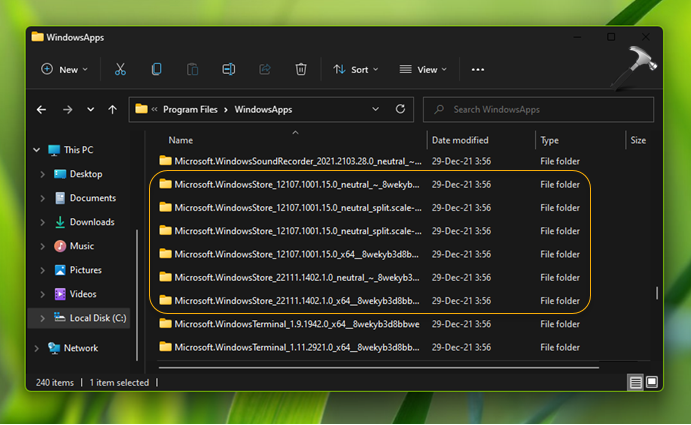Open the See more ellipsis menu
The image size is (691, 425).
pos(478,69)
